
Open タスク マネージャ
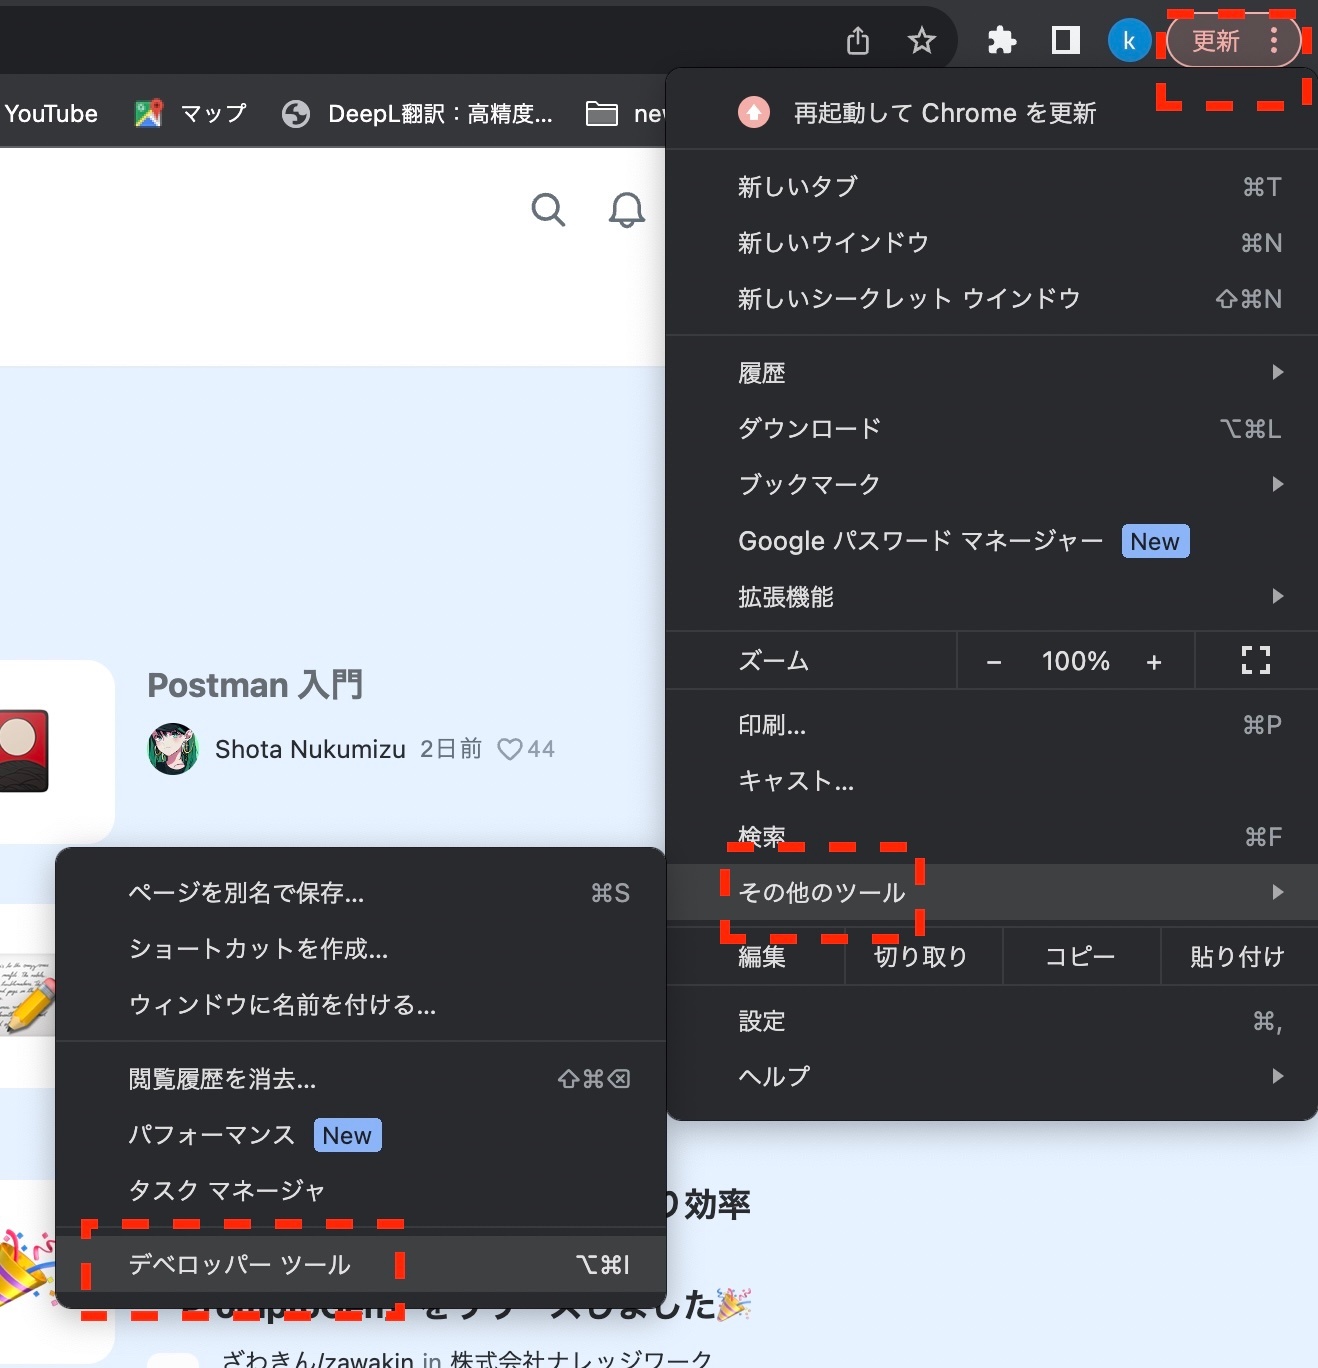(360, 1190)
